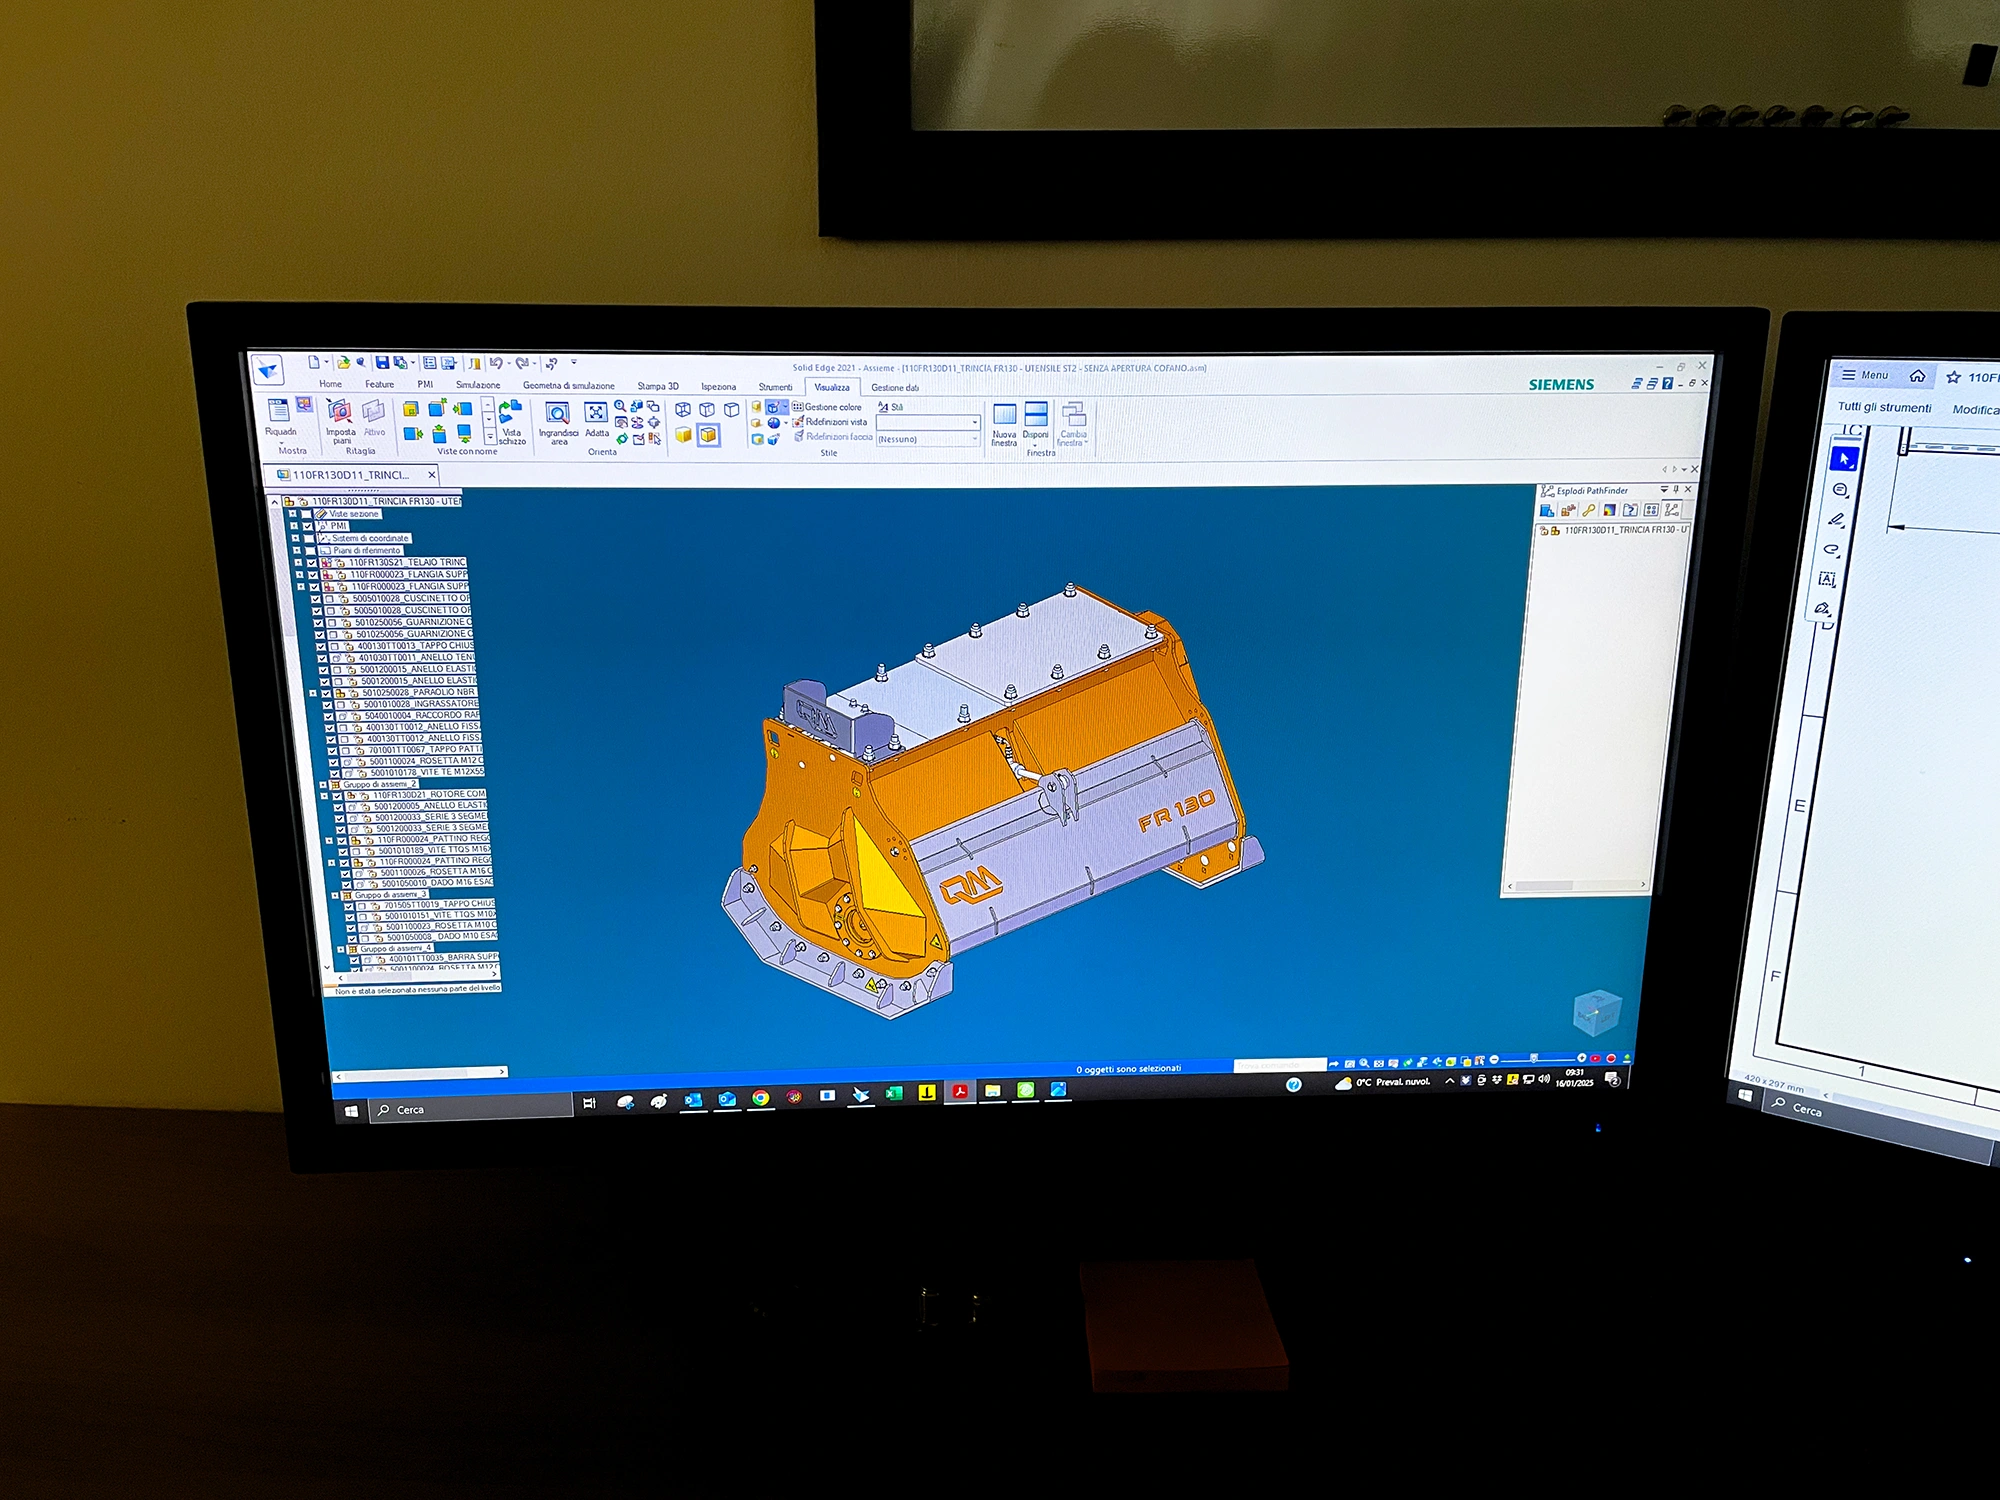Image resolution: width=2000 pixels, height=1500 pixels.
Task: Click the first icon in Esplodi PathFinder toolbar
Action: point(1547,510)
